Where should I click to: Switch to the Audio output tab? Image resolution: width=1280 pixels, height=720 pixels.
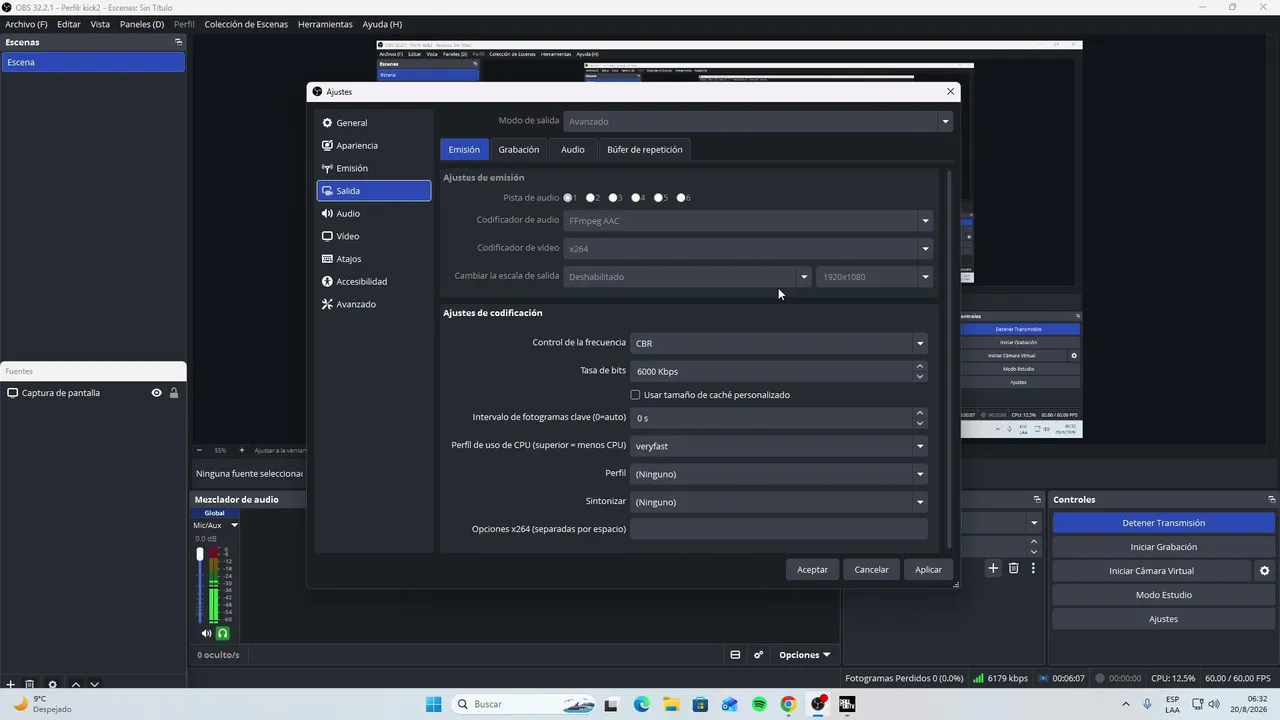pos(573,150)
